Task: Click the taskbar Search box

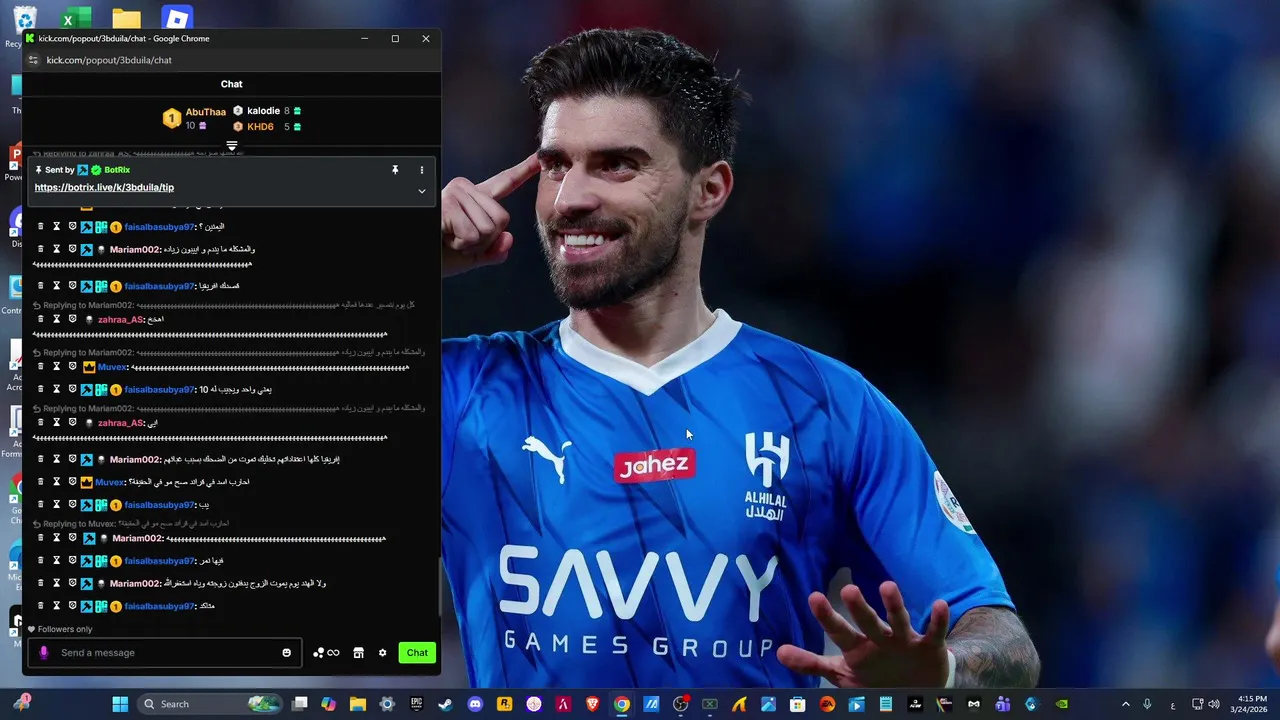Action: point(208,704)
